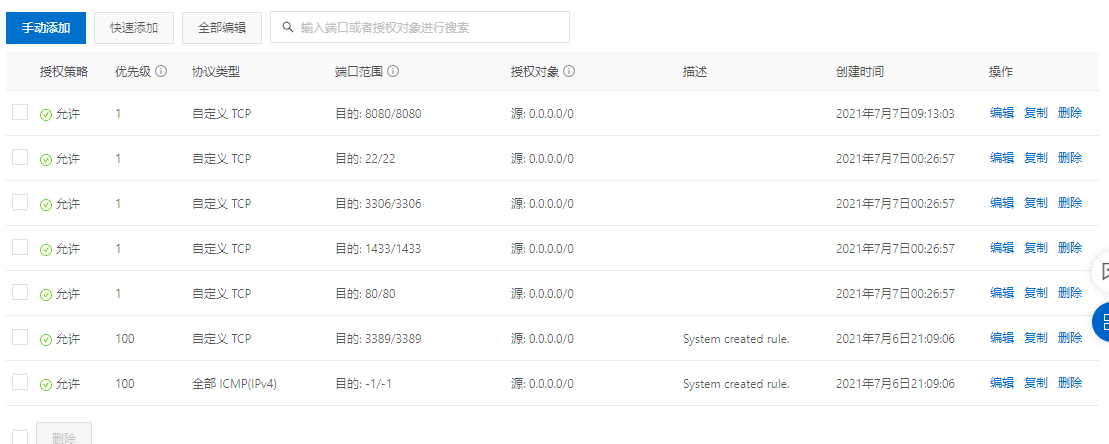This screenshot has width=1109, height=444.
Task: Click the 授权策略 column header
Action: tap(64, 71)
